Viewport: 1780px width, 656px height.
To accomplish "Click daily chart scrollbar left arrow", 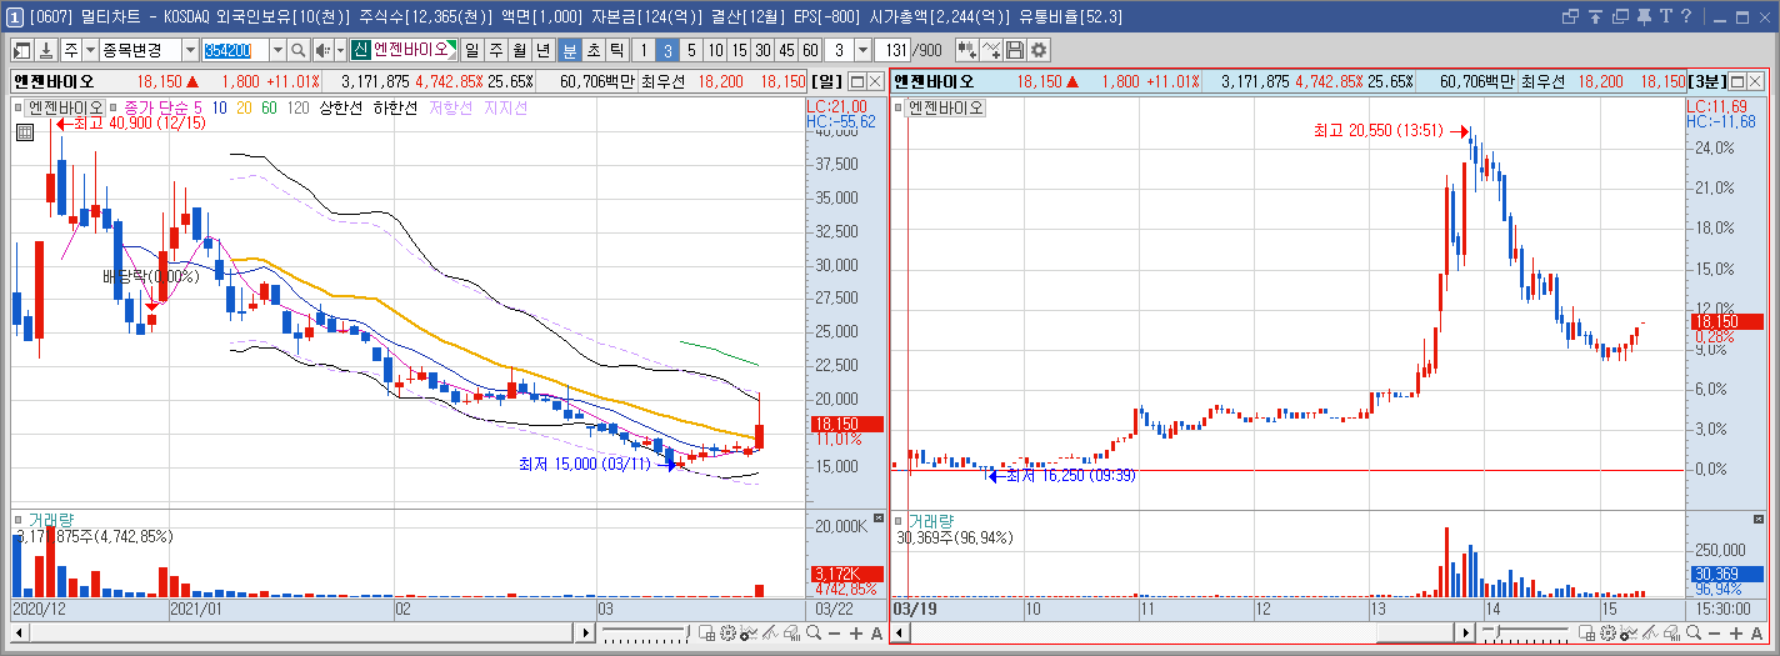I will coord(18,633).
